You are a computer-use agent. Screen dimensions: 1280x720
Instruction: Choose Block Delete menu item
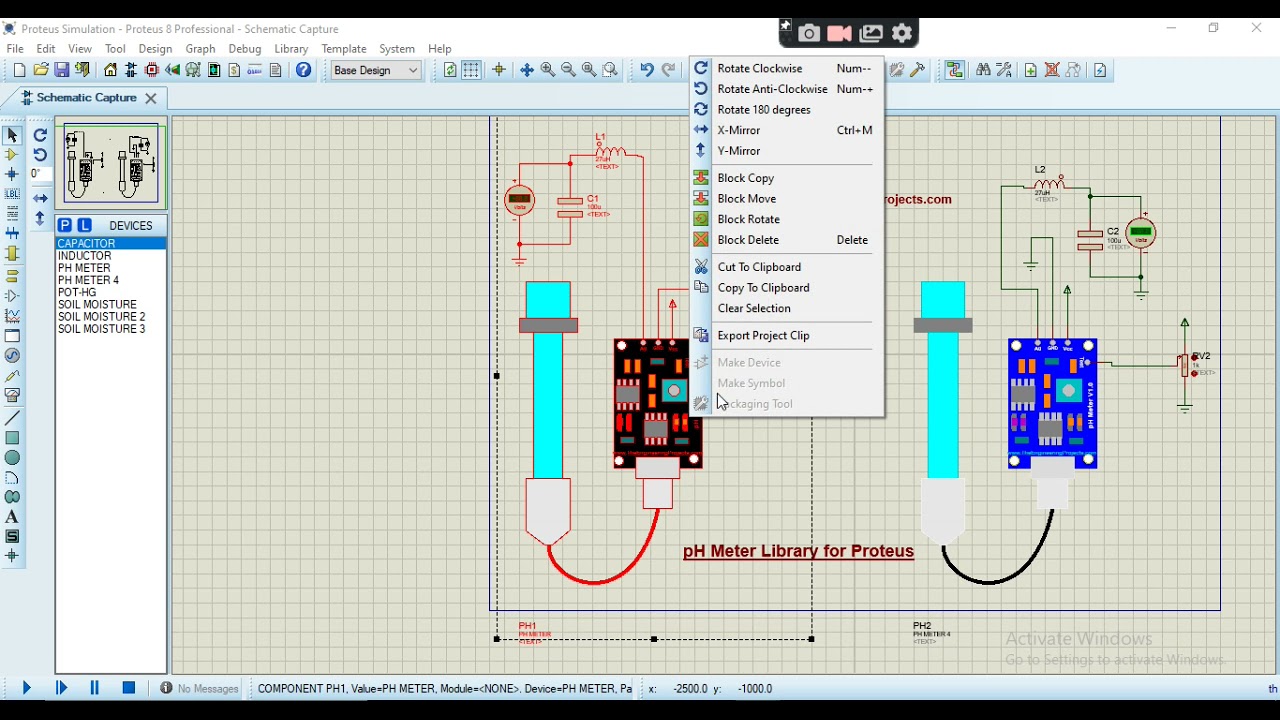coord(787,240)
